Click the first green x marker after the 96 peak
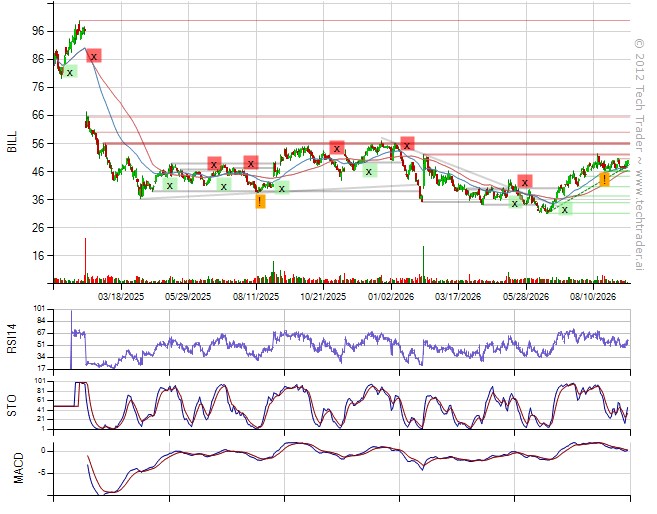The width and height of the screenshot is (657, 514). (x=70, y=72)
